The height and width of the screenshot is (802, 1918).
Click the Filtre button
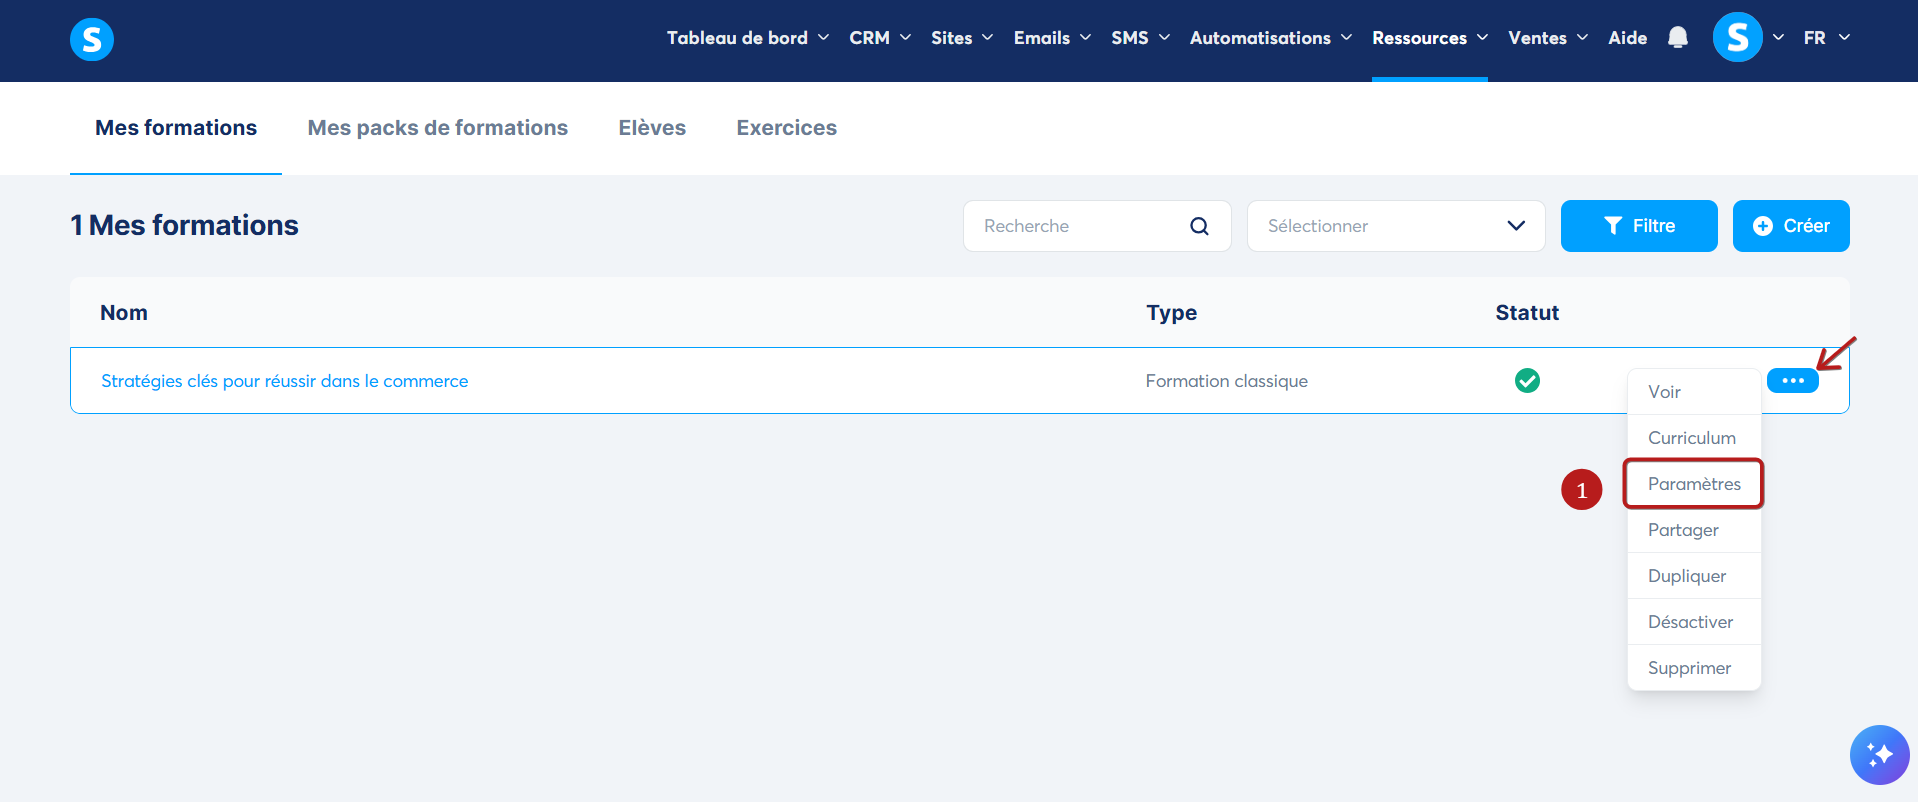(1639, 226)
